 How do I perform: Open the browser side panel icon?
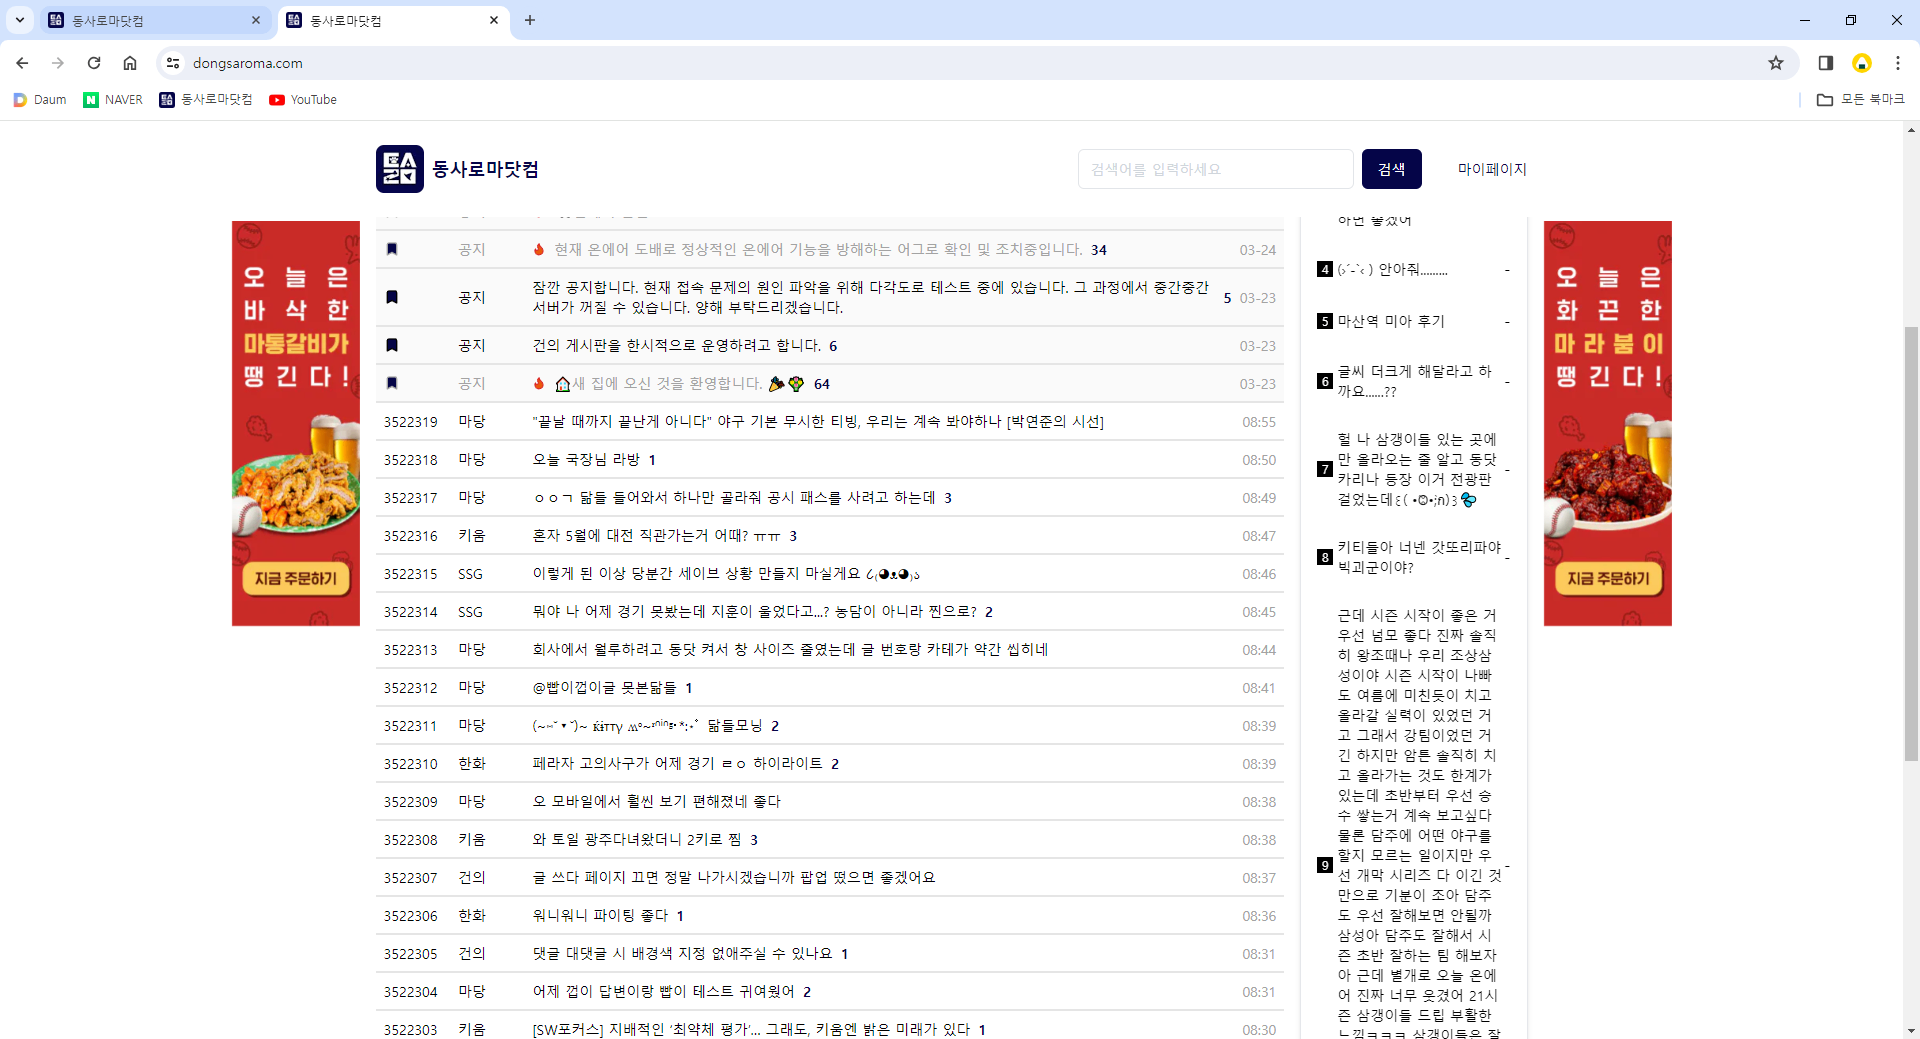1825,63
